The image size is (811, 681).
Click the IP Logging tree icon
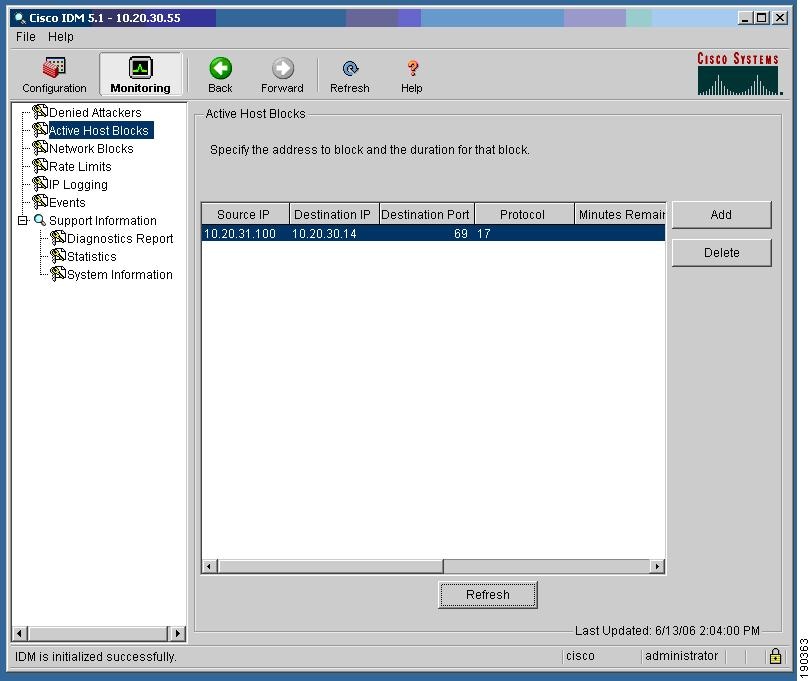pyautogui.click(x=40, y=184)
